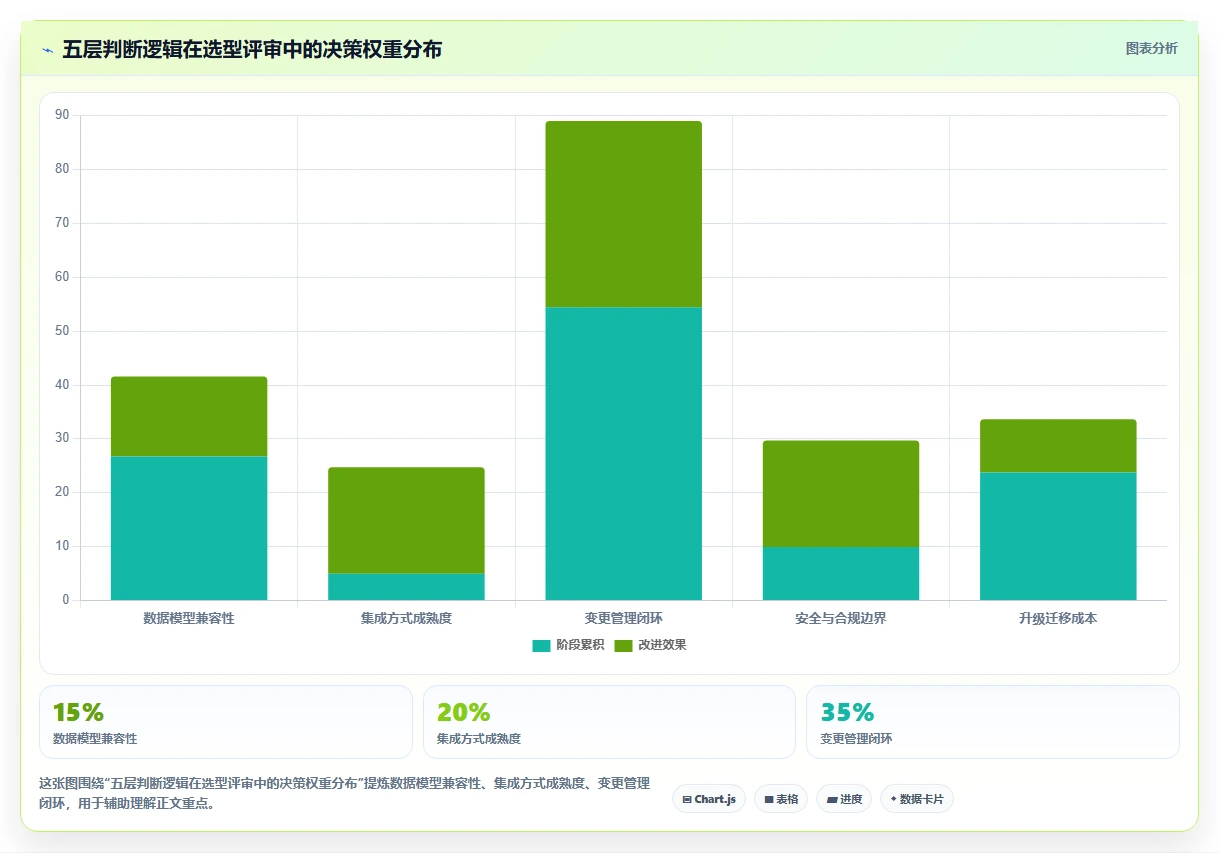Viewport: 1219px width, 853px height.
Task: Click the 升级迁移成本 x-axis label
Action: pos(1058,619)
